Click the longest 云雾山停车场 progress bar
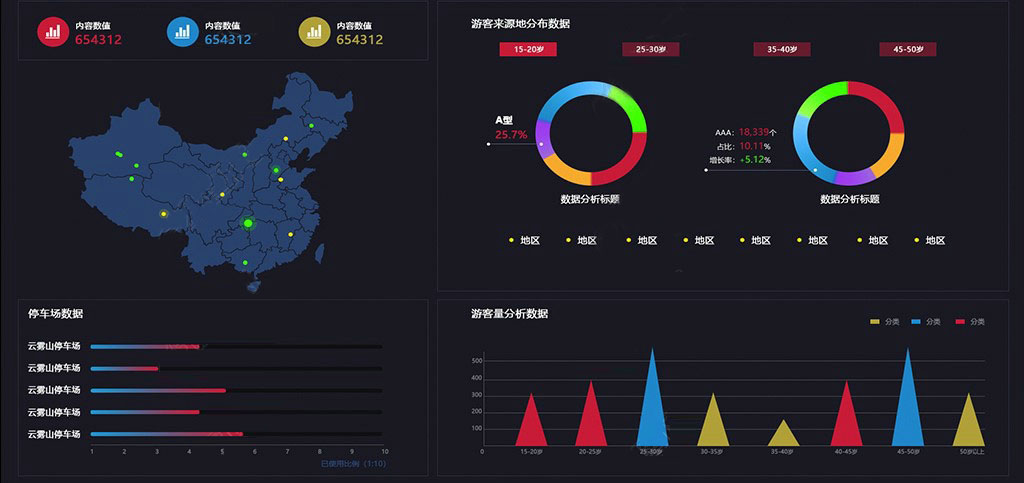Screen dimensions: 1024x483 coord(167,434)
